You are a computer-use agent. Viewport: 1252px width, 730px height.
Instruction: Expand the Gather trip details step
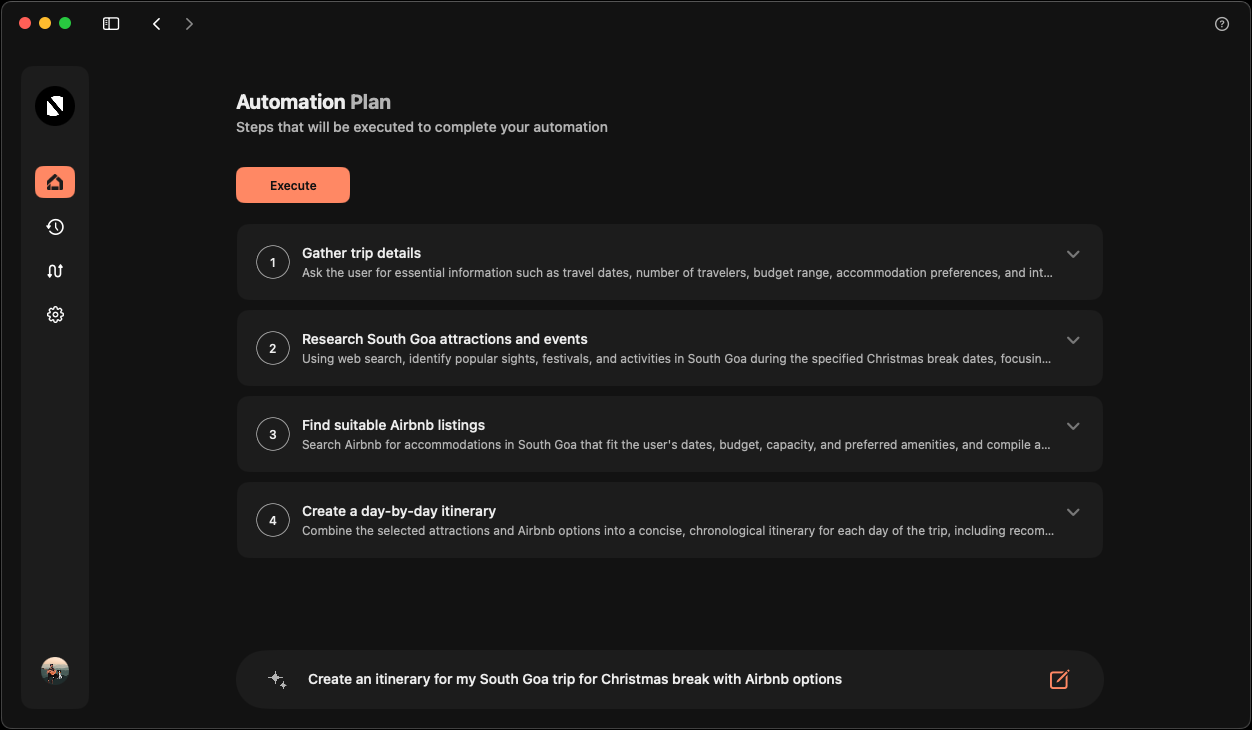(x=1073, y=254)
